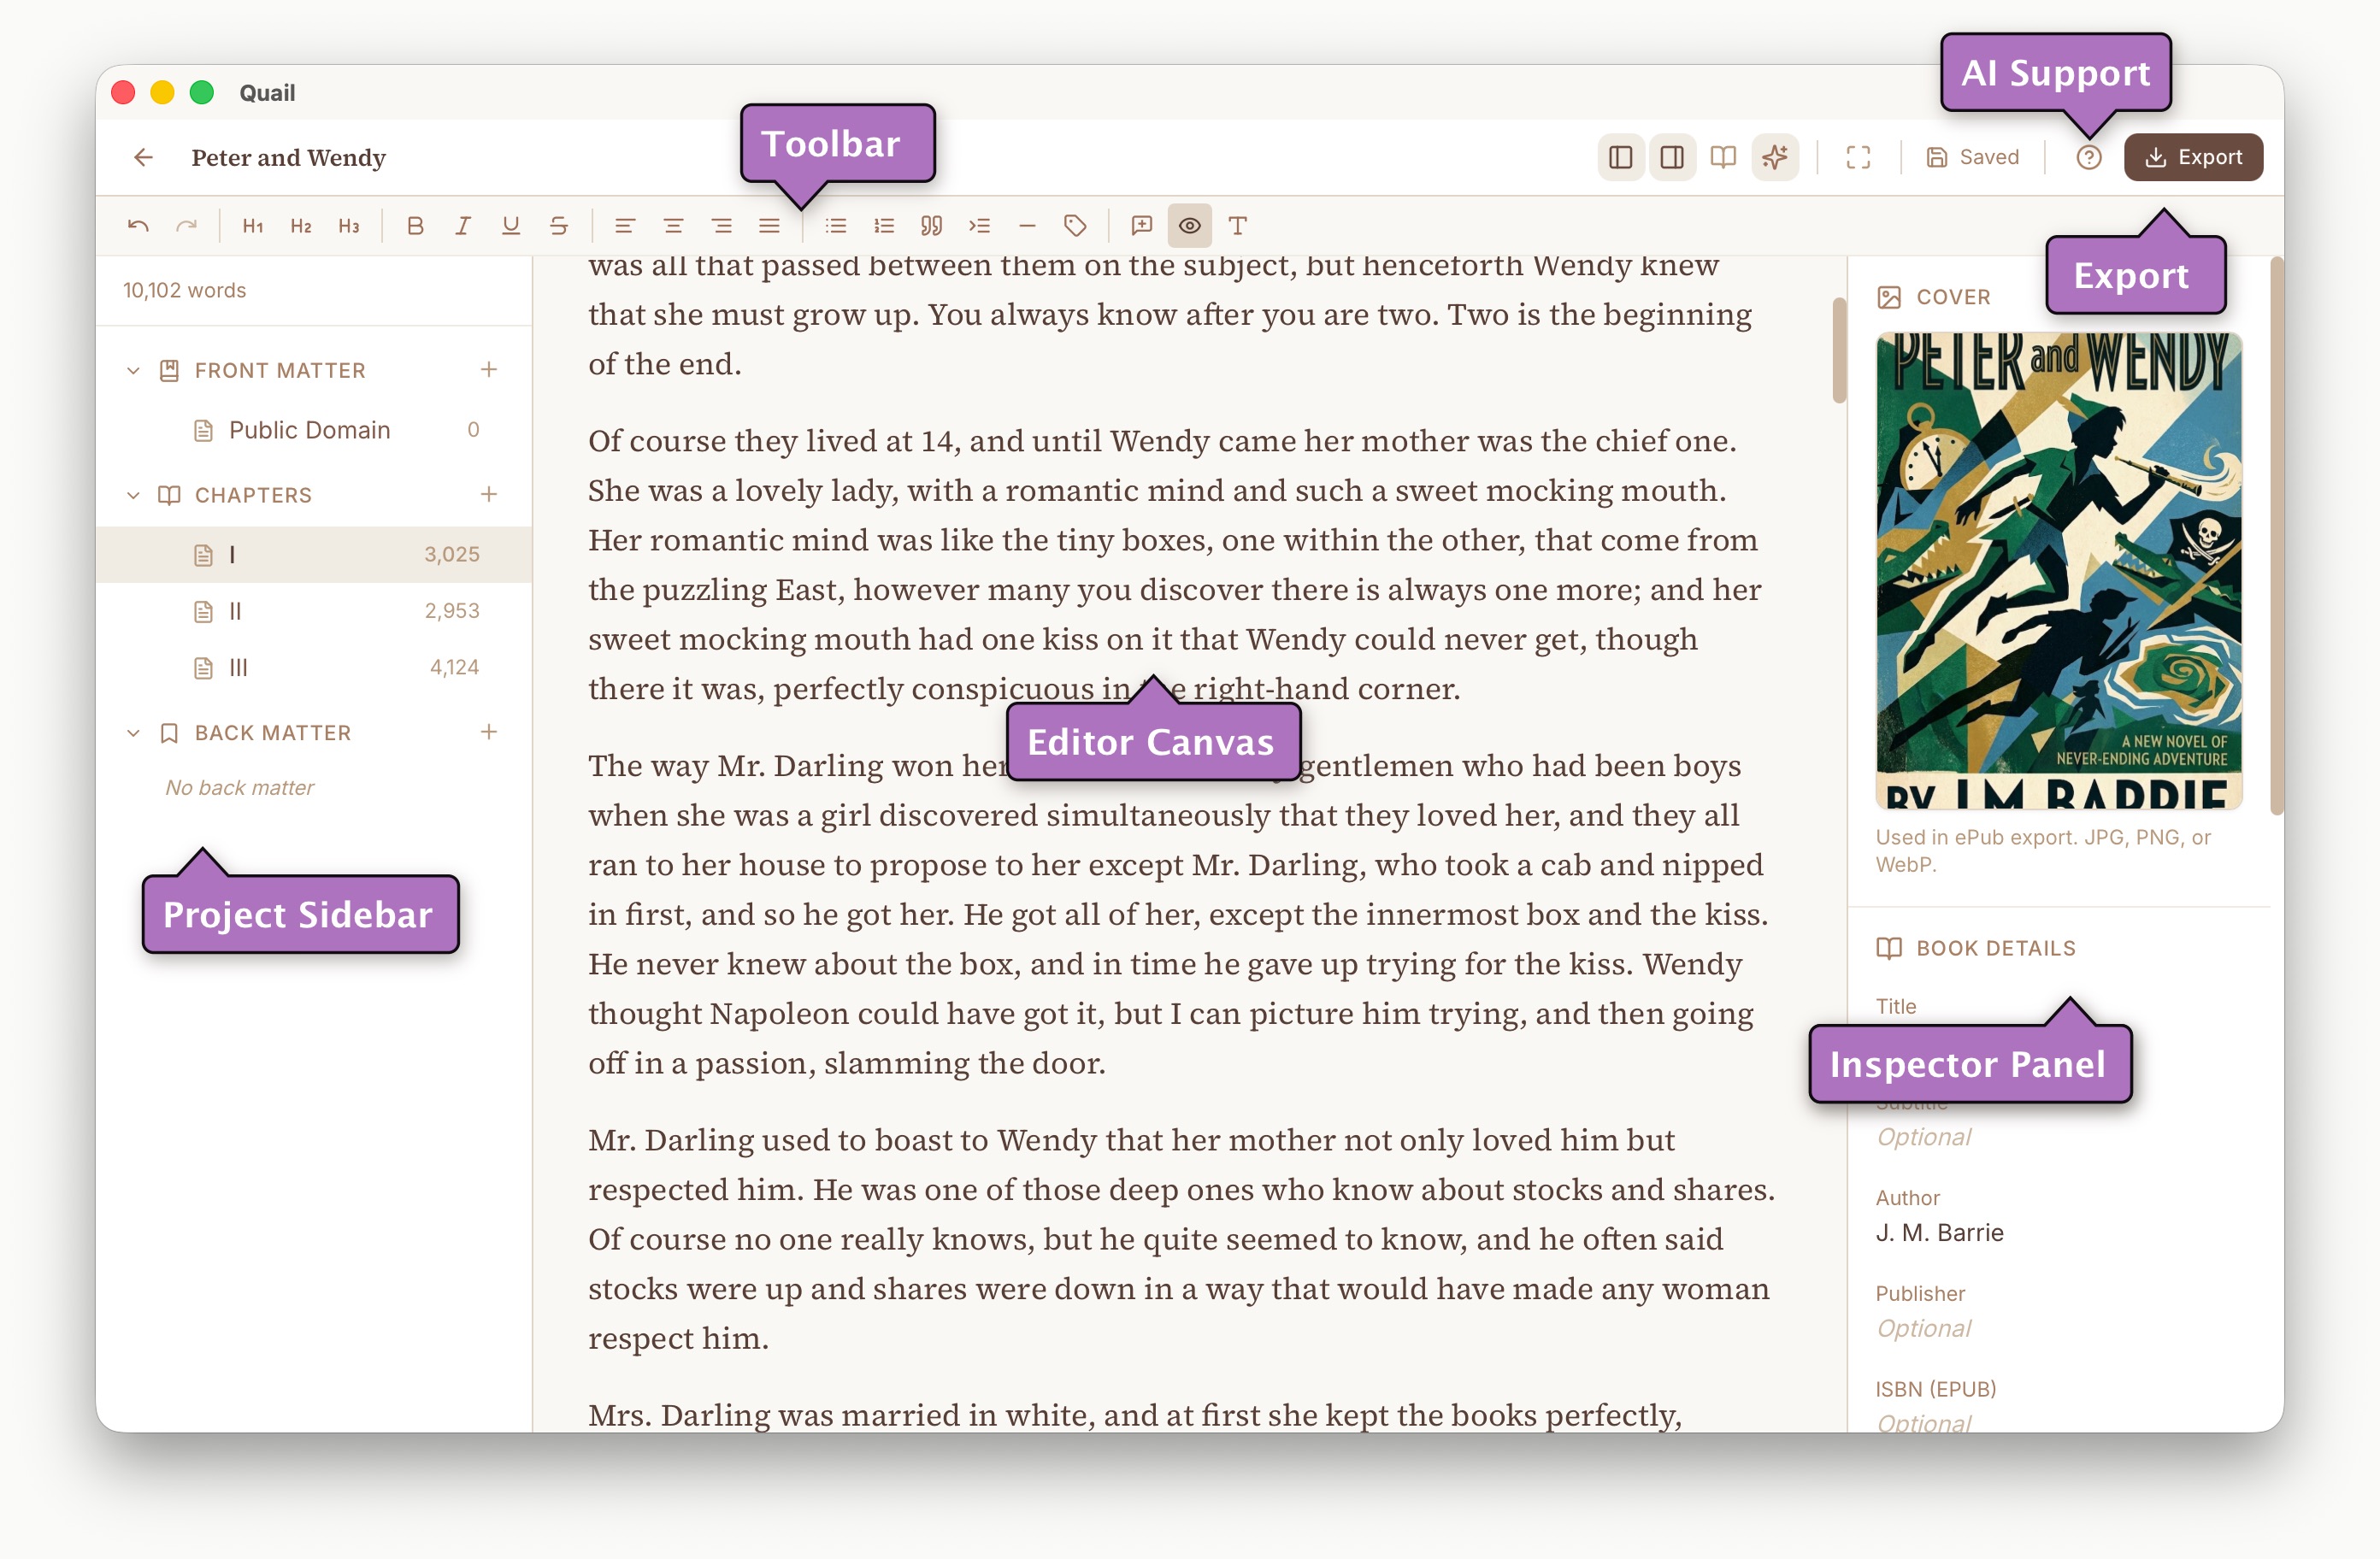Click the 10,102 words count
Screen dimensions: 2380x1559
click(x=184, y=290)
